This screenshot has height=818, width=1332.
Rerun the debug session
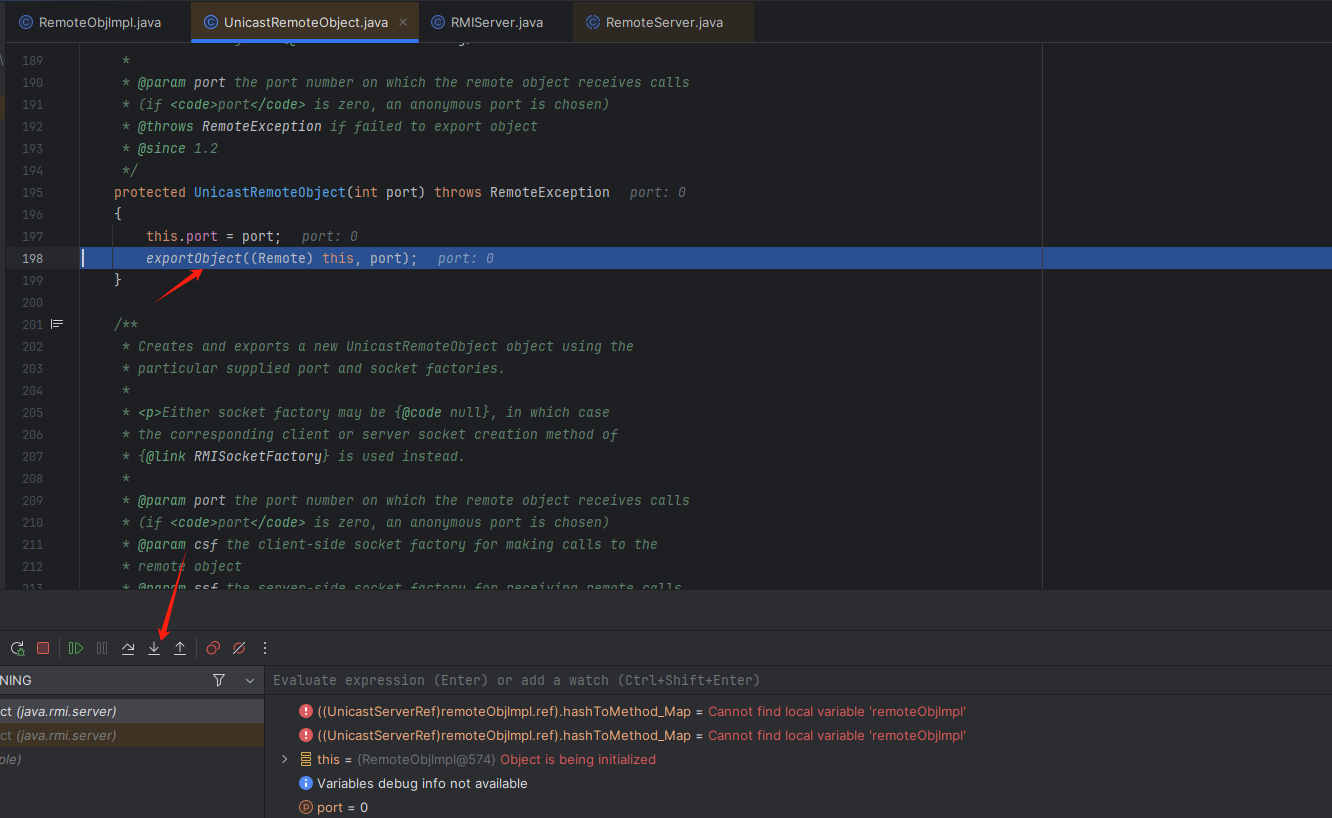tap(17, 648)
